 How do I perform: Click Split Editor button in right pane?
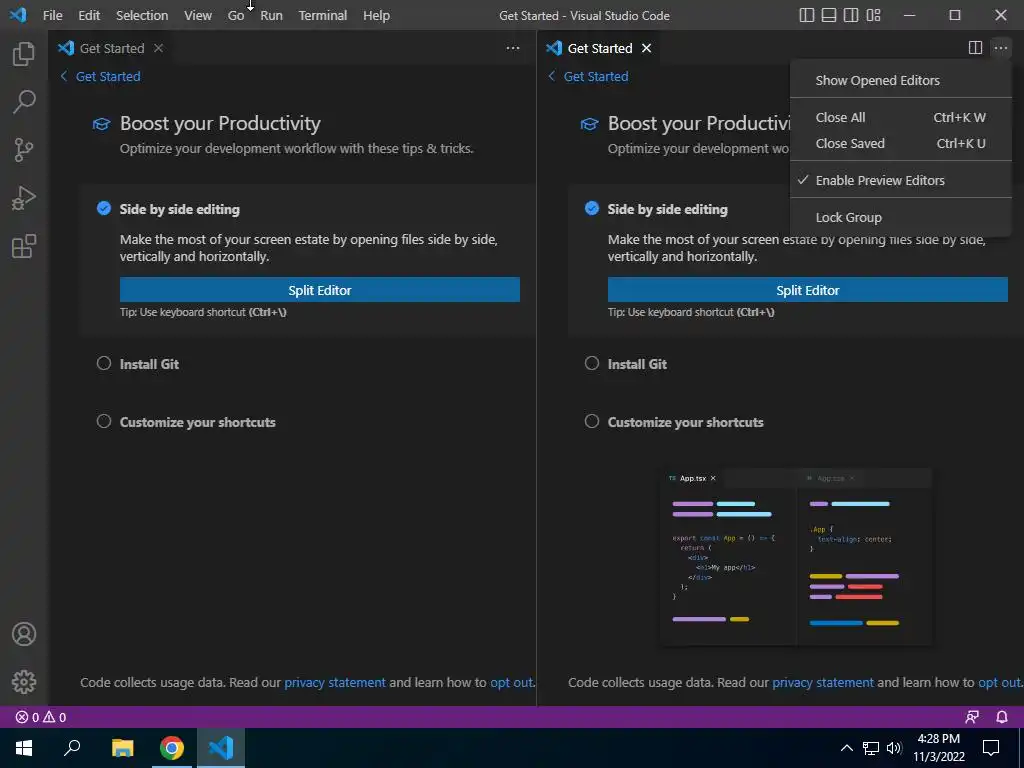click(x=807, y=289)
